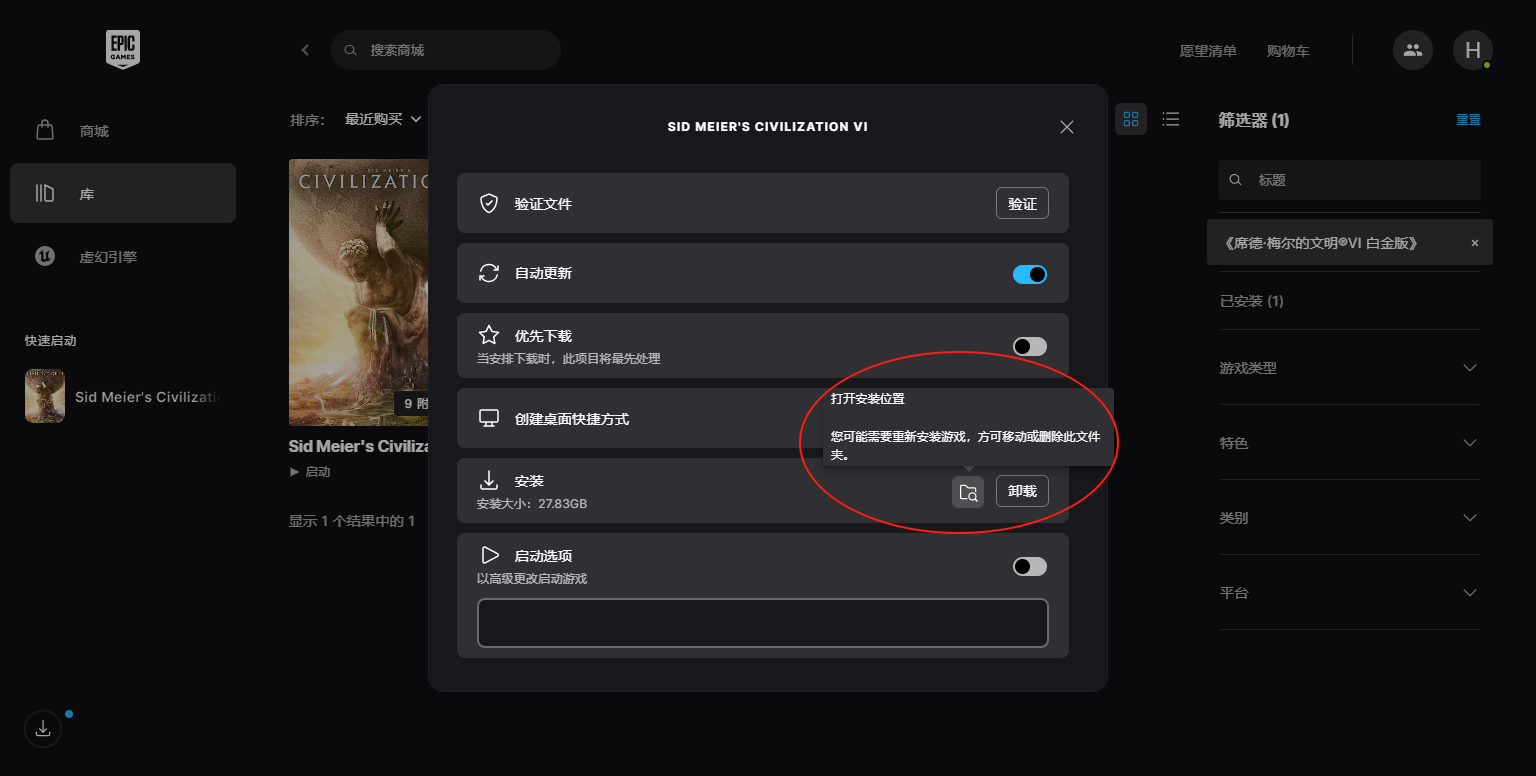The image size is (1536, 776).
Task: Click the 验证文件 shield icon
Action: (x=489, y=203)
